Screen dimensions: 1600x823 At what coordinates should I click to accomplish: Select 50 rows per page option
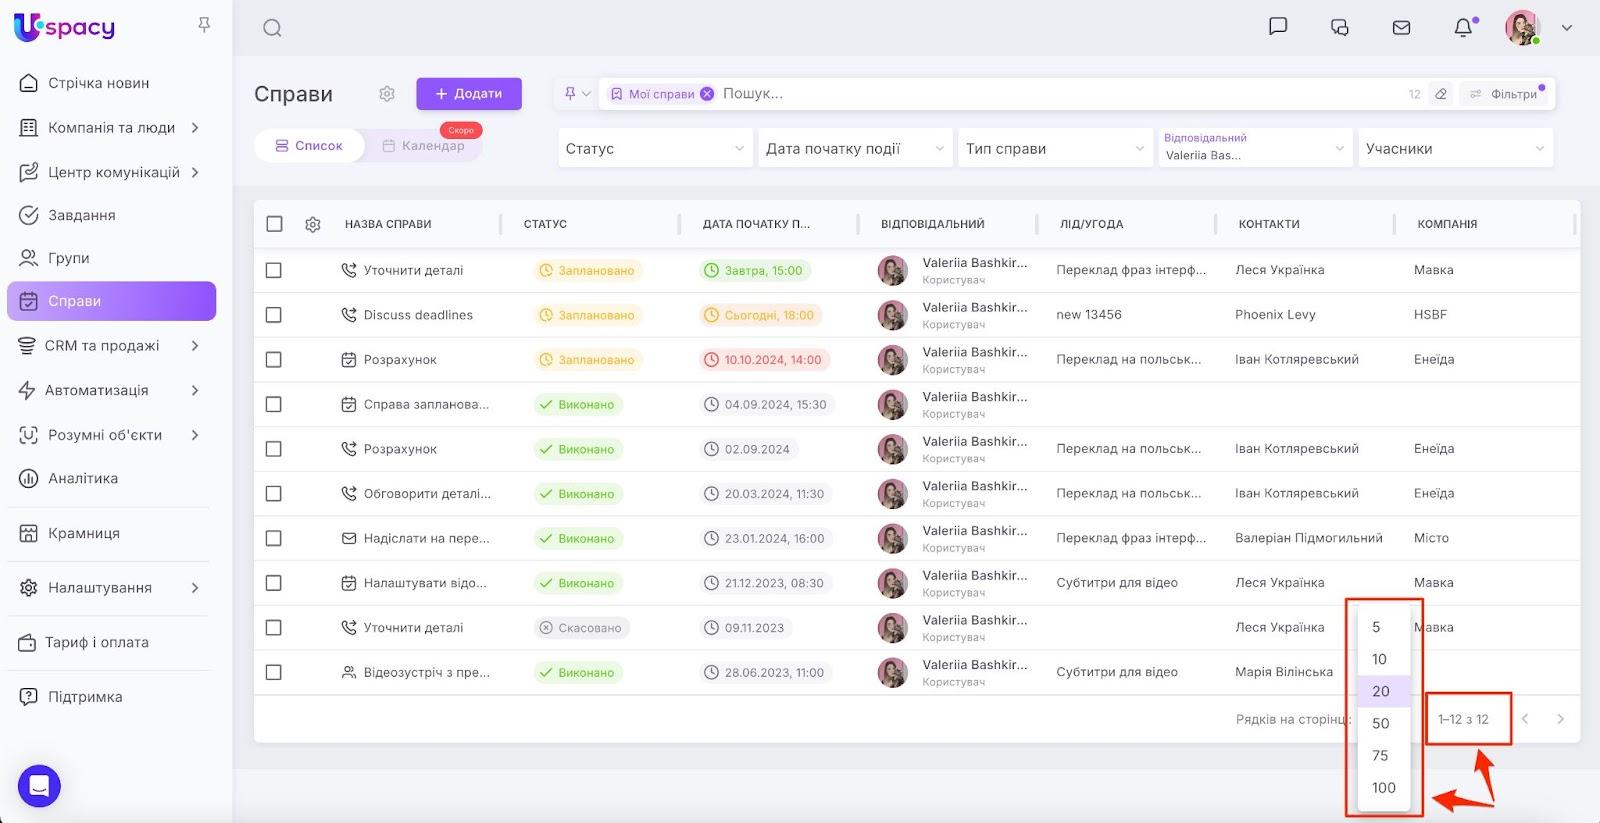click(1384, 723)
